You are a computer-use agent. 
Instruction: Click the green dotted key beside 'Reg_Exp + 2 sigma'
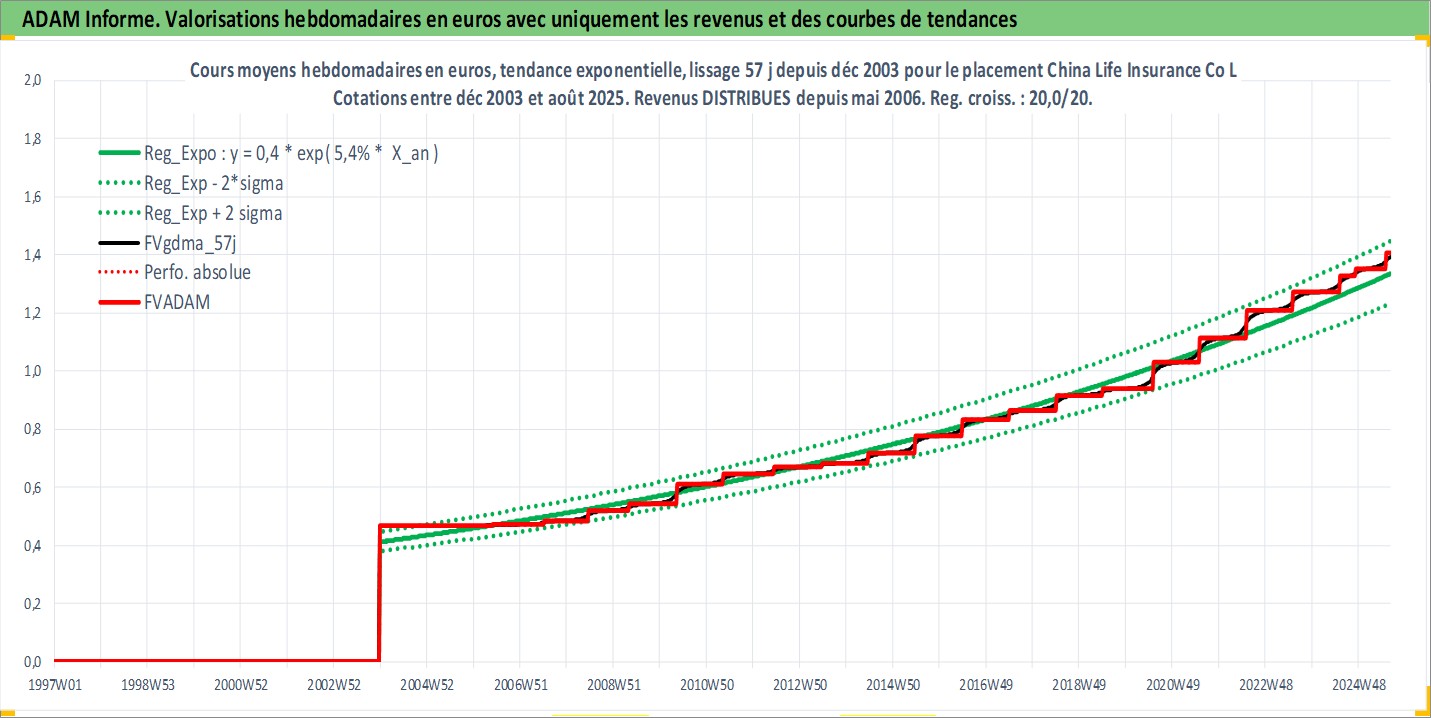(119, 213)
